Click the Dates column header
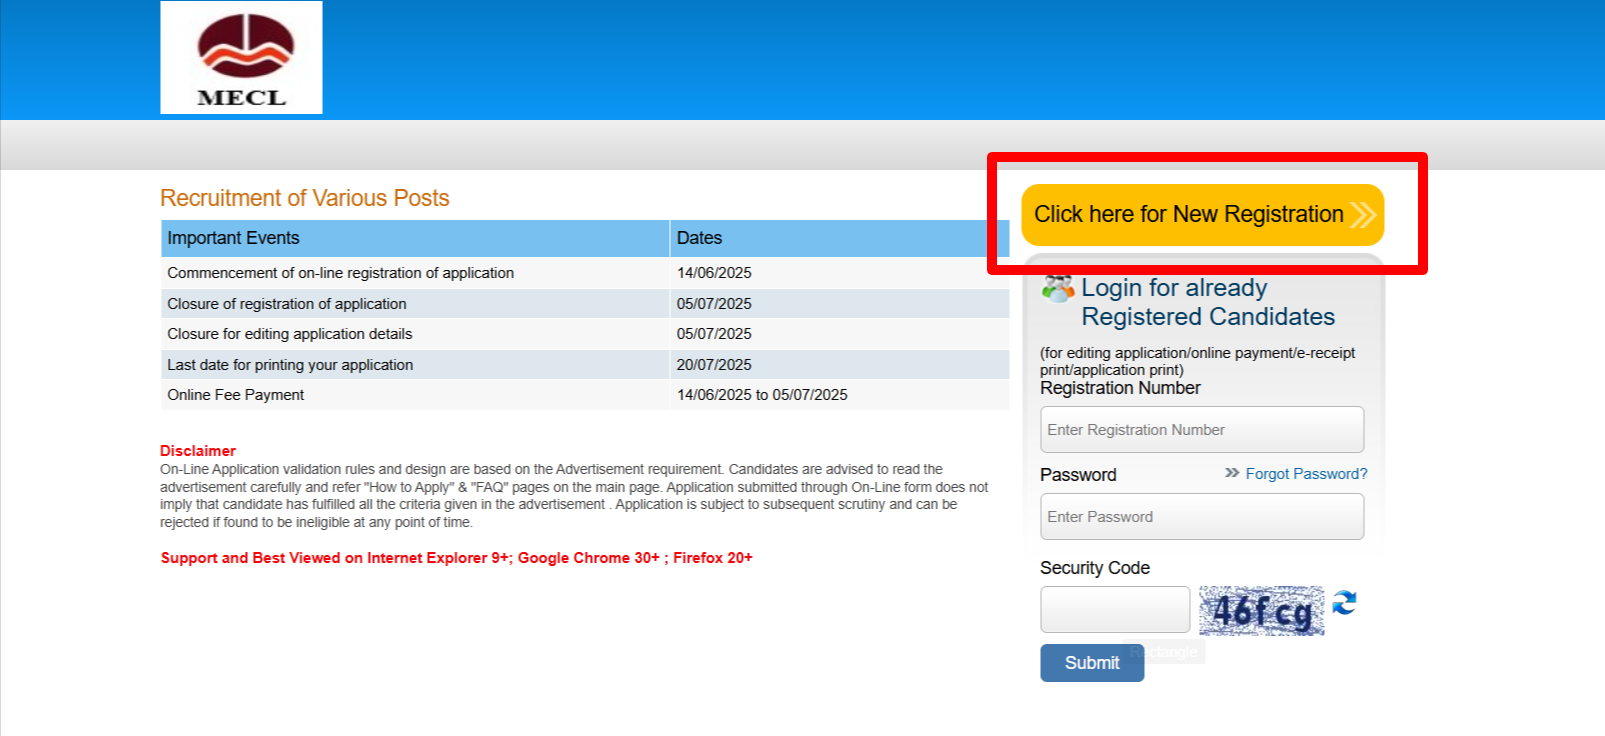The image size is (1605, 736). tap(699, 238)
